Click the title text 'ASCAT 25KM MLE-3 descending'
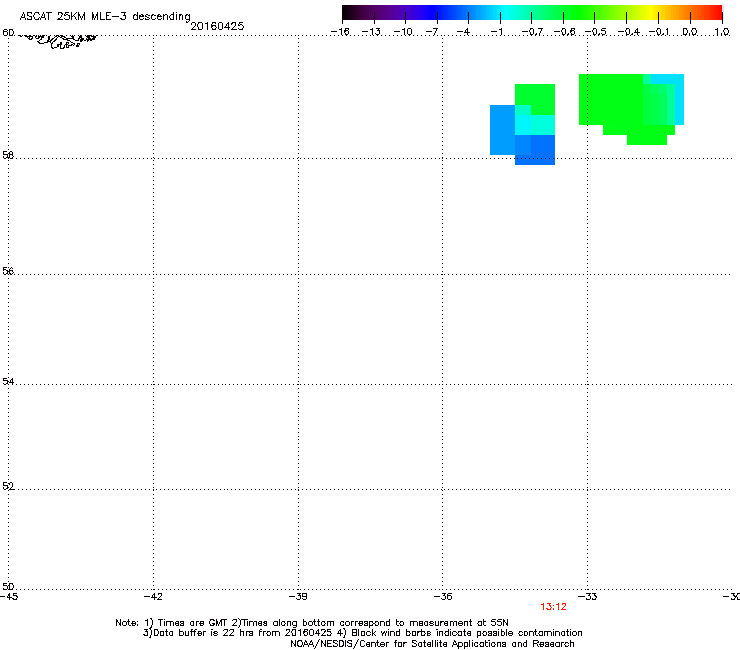The height and width of the screenshot is (650, 740). [x=105, y=17]
